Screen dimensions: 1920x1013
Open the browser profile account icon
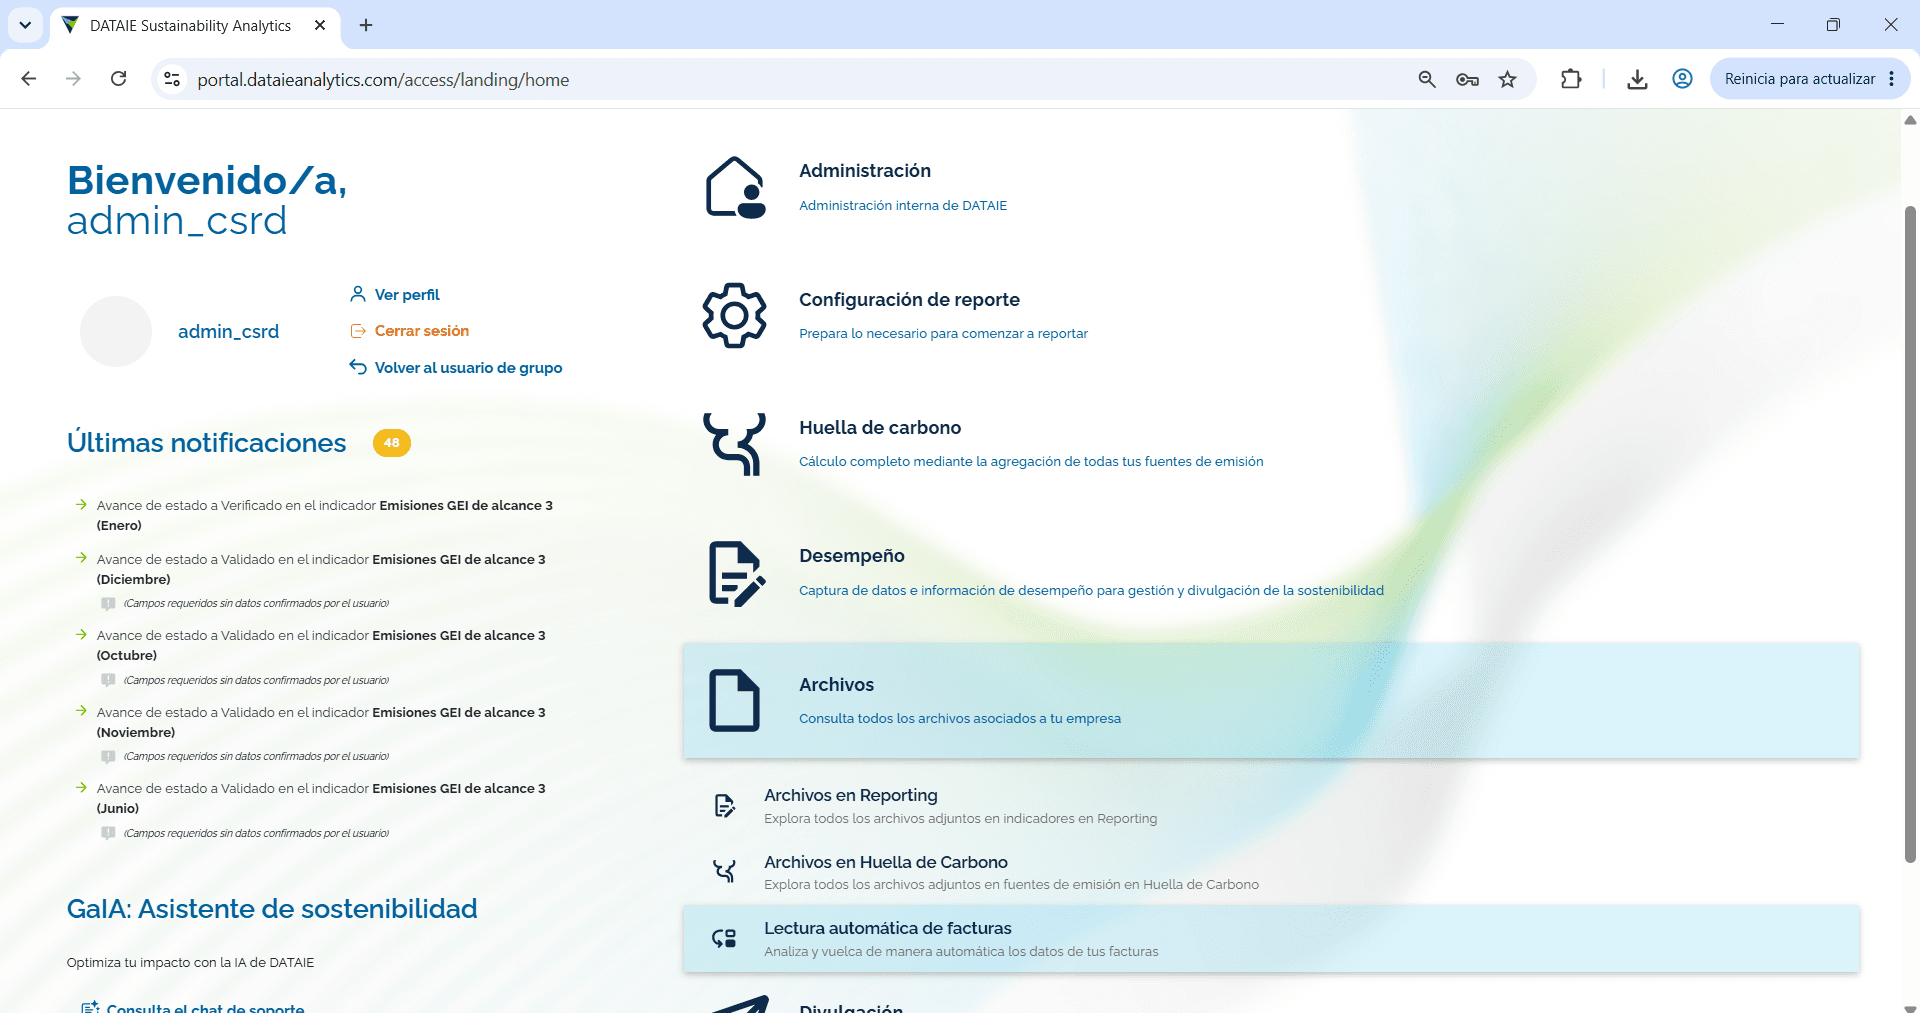pos(1682,79)
